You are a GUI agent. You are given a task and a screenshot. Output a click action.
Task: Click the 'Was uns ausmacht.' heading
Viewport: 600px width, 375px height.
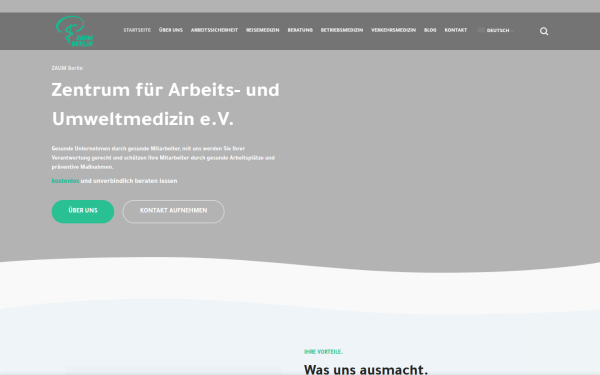pyautogui.click(x=366, y=369)
